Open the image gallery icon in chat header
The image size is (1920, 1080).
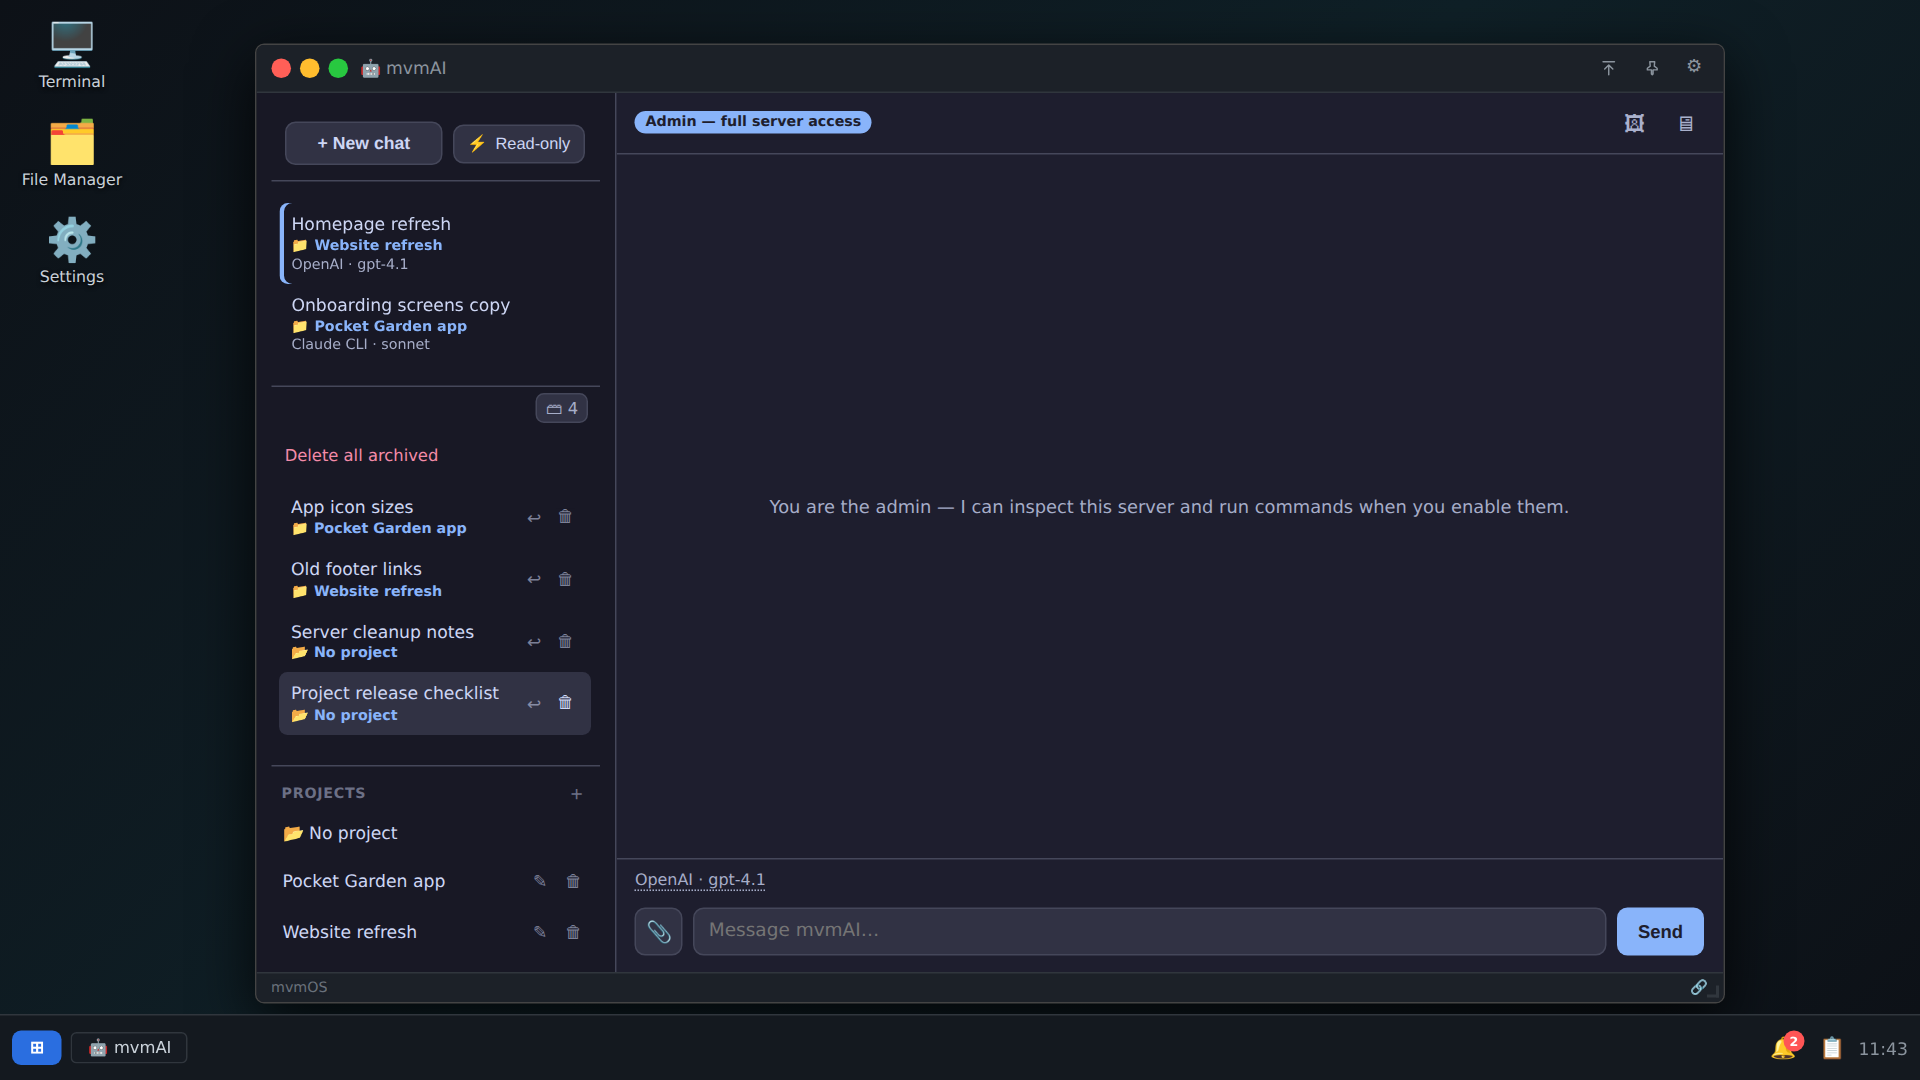click(1634, 123)
